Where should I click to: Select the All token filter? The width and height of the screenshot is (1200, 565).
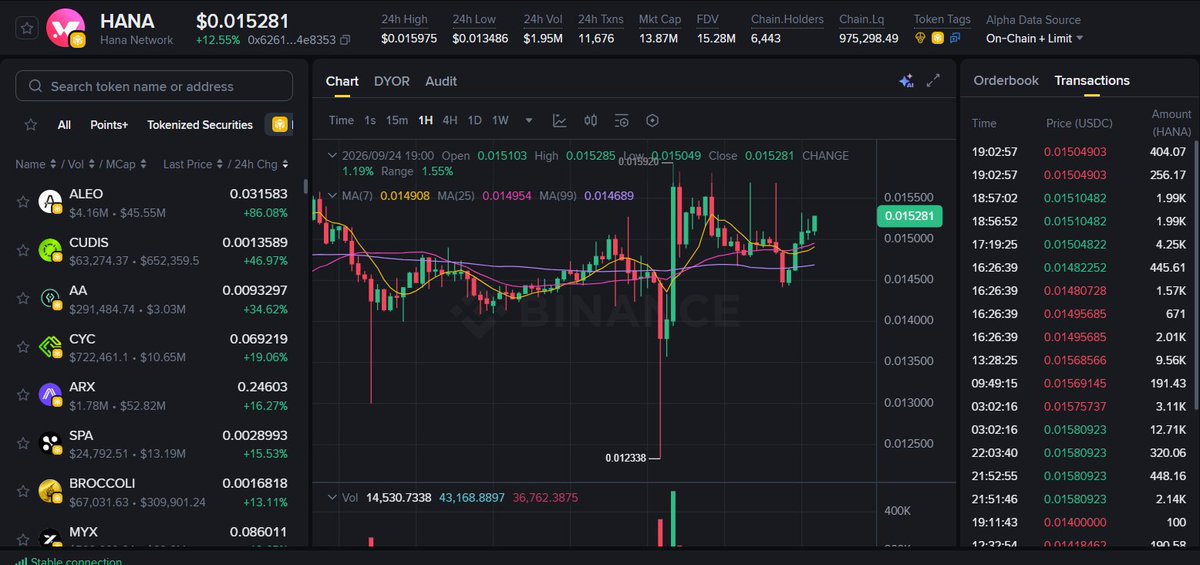pos(64,125)
